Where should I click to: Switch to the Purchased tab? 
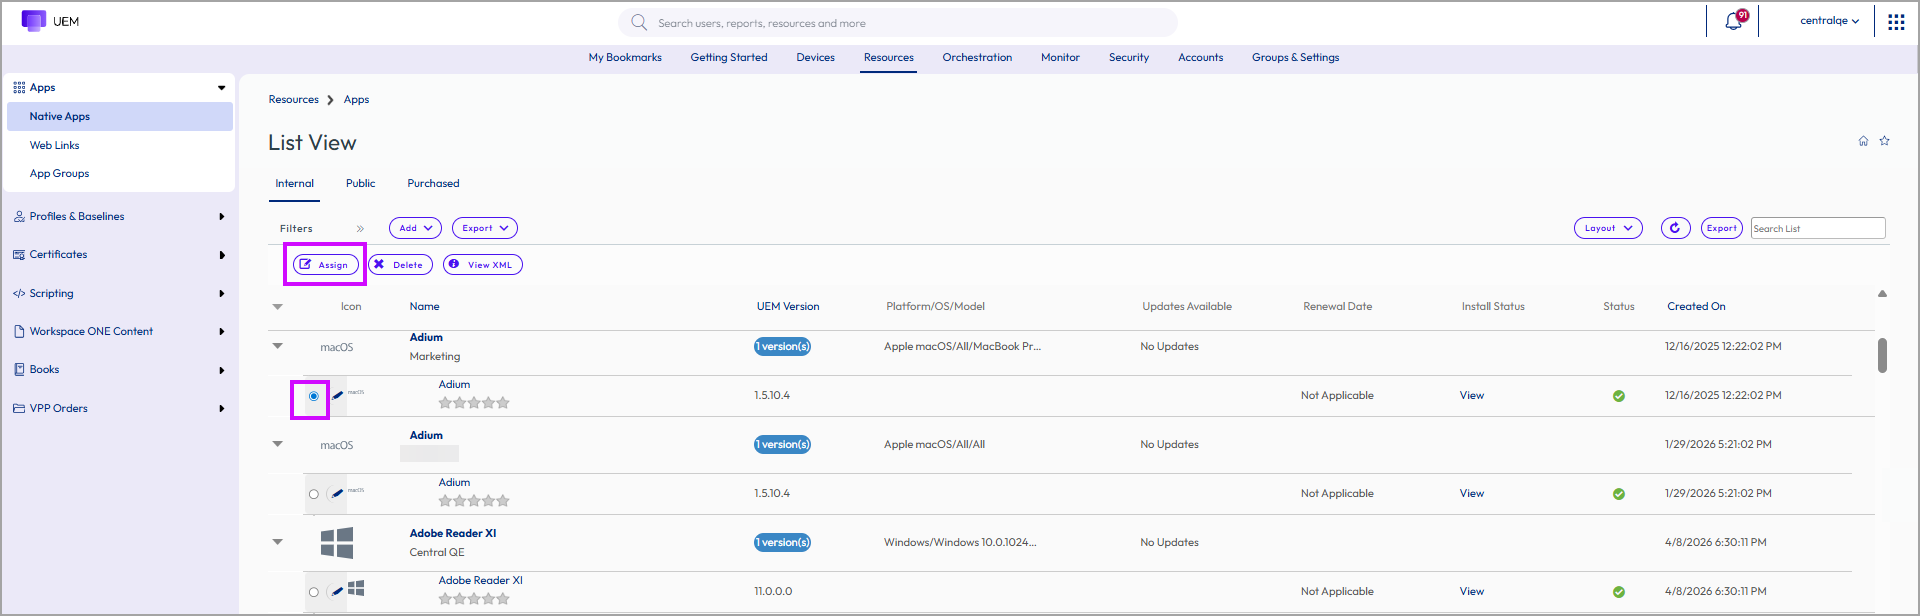pyautogui.click(x=433, y=184)
